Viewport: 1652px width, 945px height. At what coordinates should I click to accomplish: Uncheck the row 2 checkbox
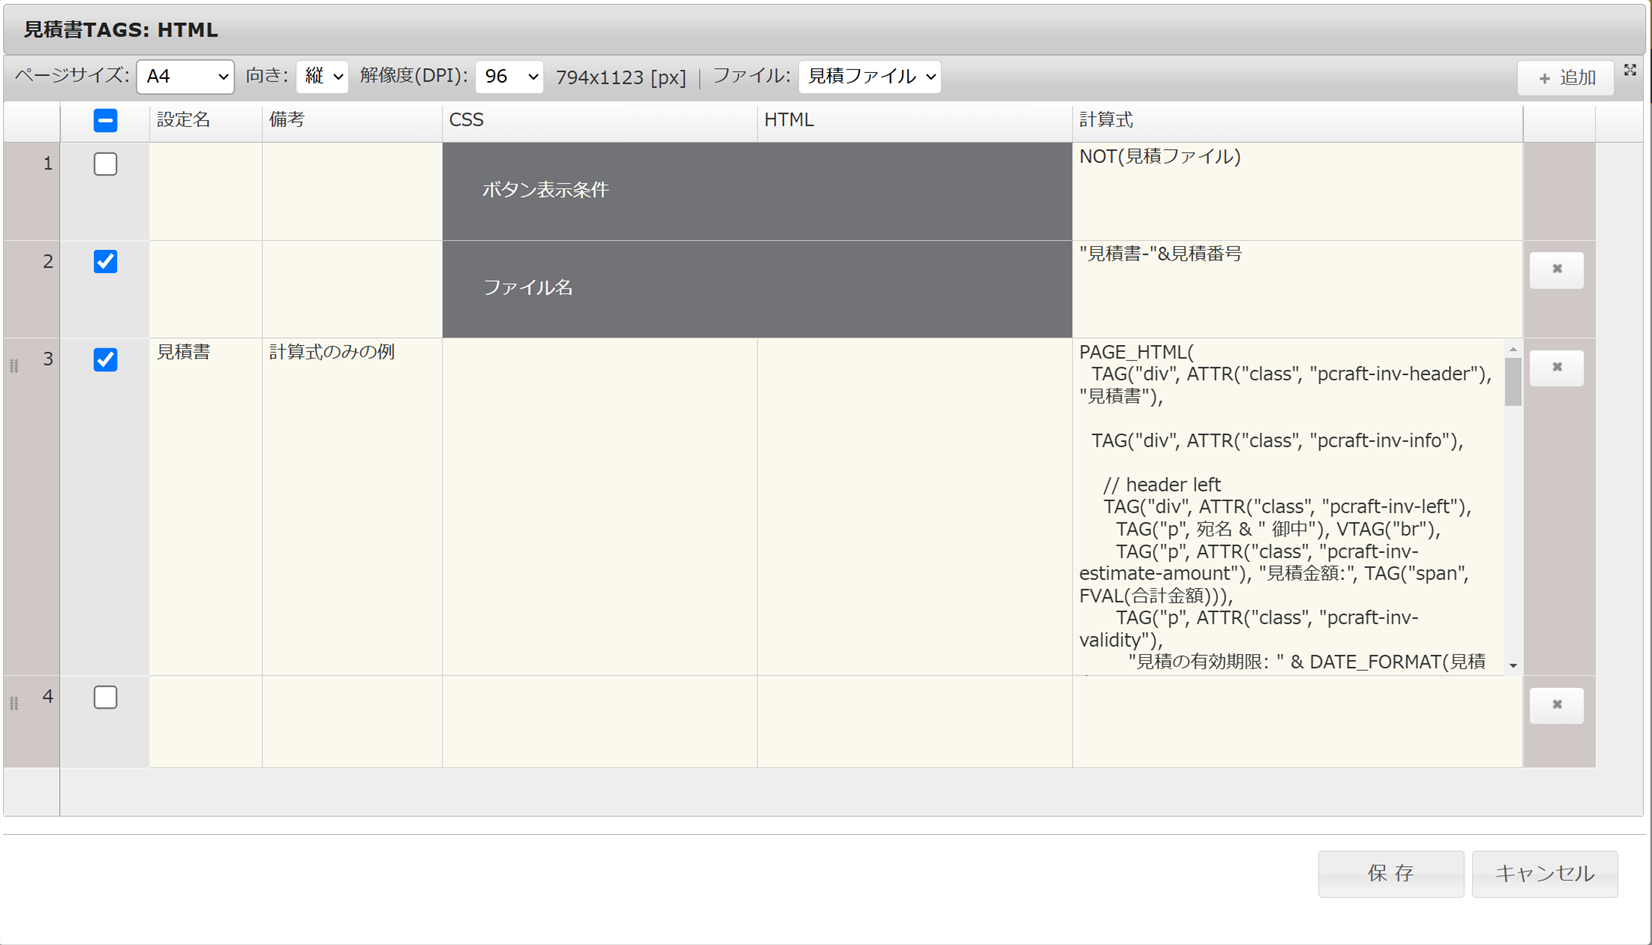105,262
